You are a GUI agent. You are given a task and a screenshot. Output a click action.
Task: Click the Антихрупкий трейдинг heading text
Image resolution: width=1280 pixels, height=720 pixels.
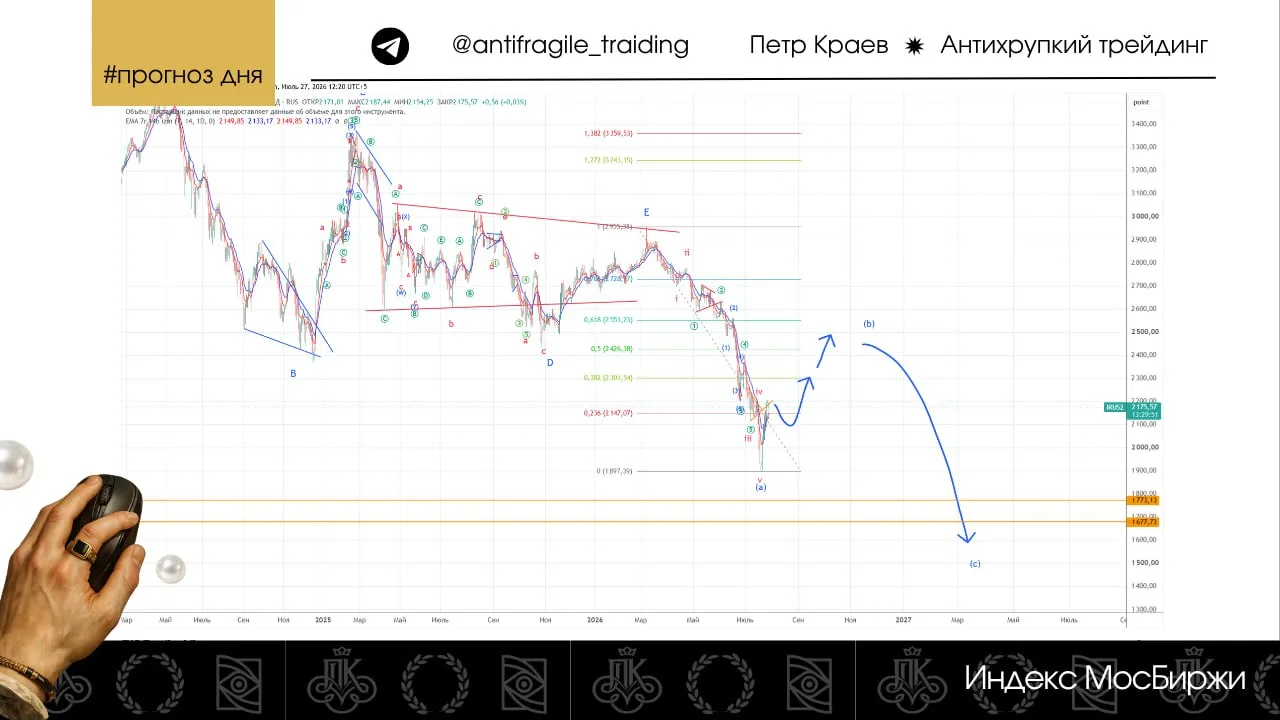pyautogui.click(x=1074, y=45)
